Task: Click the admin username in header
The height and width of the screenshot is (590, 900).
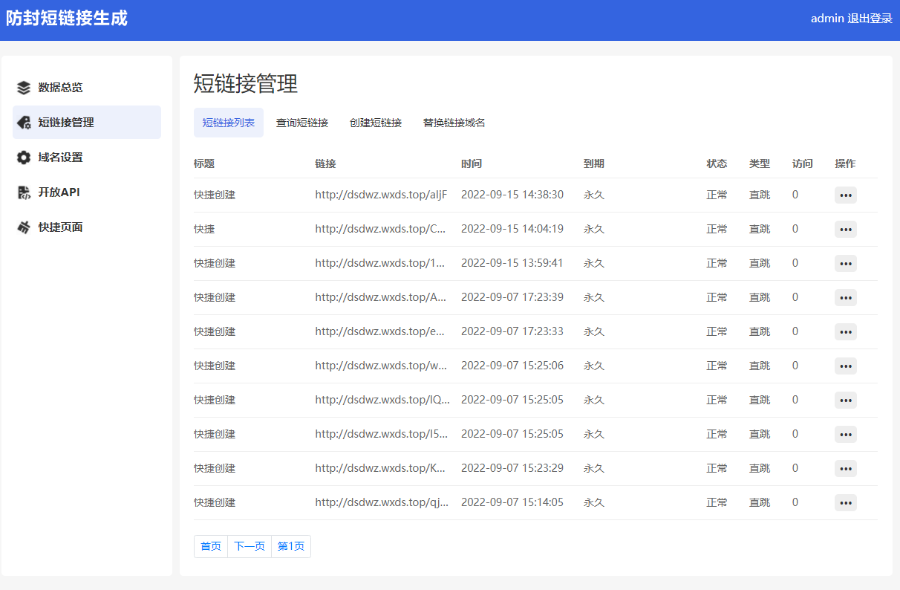Action: pos(827,18)
